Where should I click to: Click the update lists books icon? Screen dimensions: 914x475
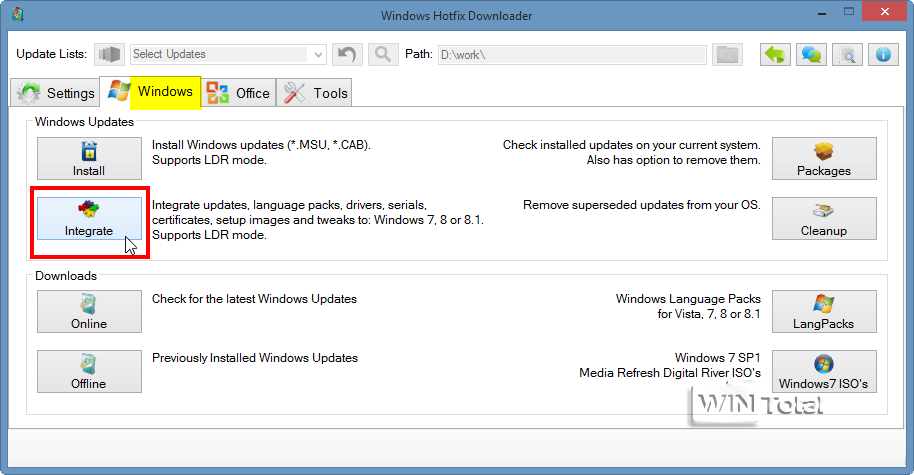pos(109,54)
